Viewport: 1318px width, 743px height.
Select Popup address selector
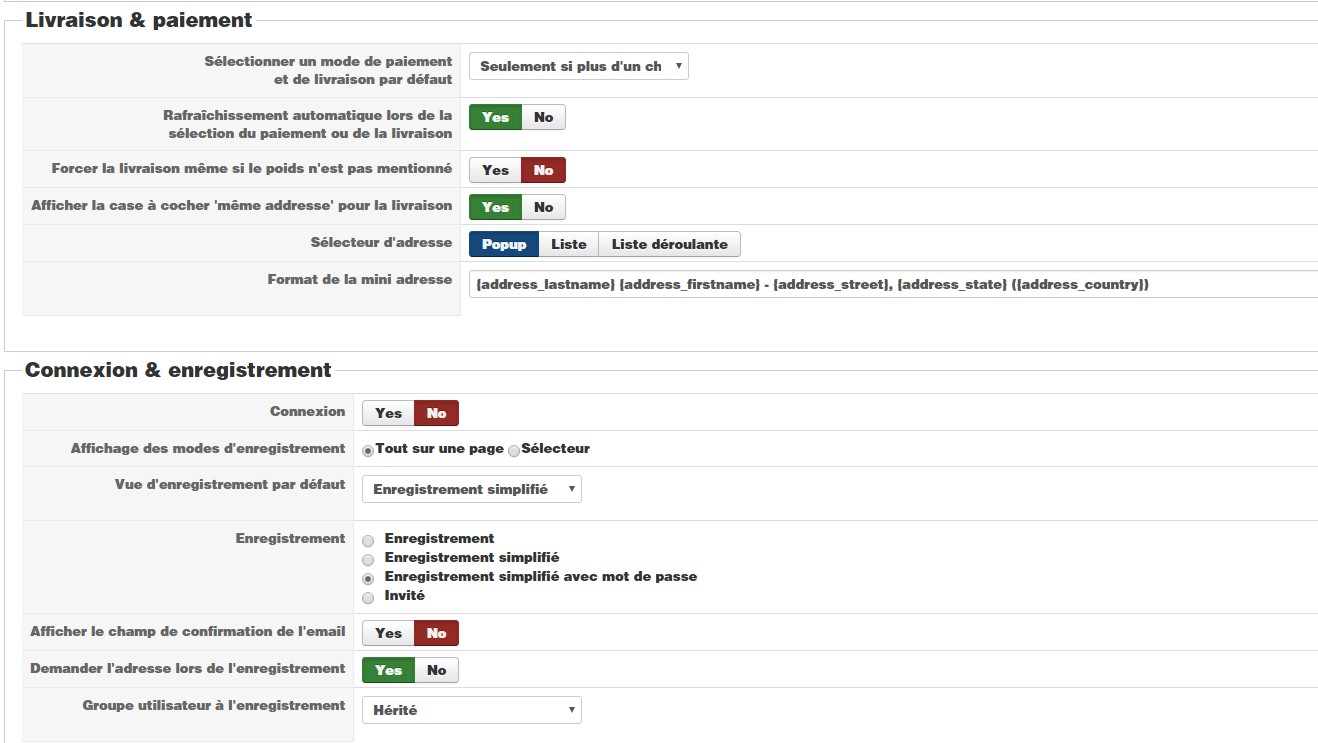tap(504, 244)
